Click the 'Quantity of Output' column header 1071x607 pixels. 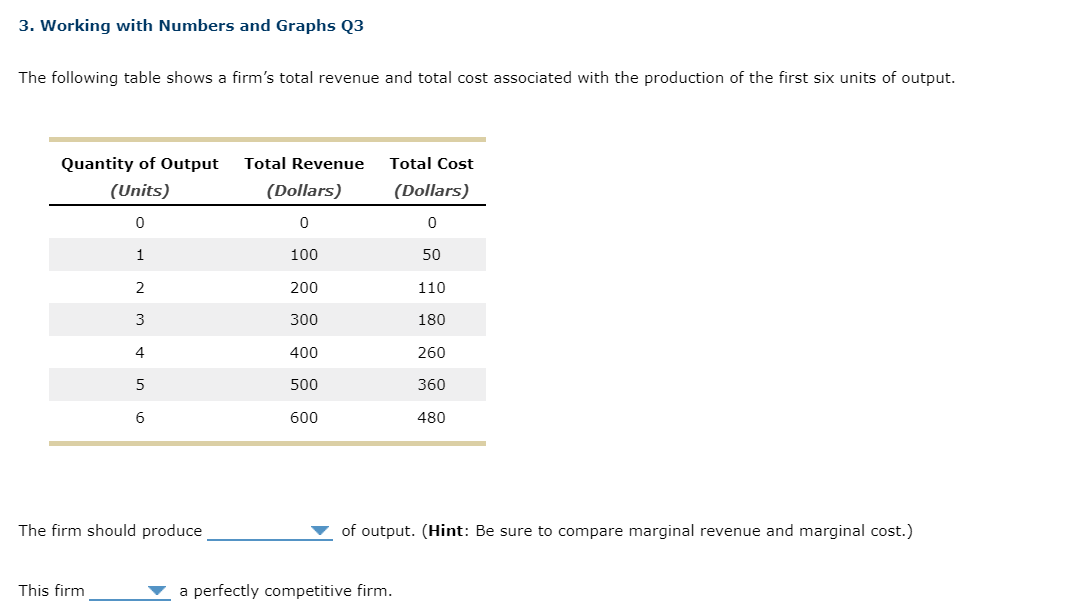[139, 163]
